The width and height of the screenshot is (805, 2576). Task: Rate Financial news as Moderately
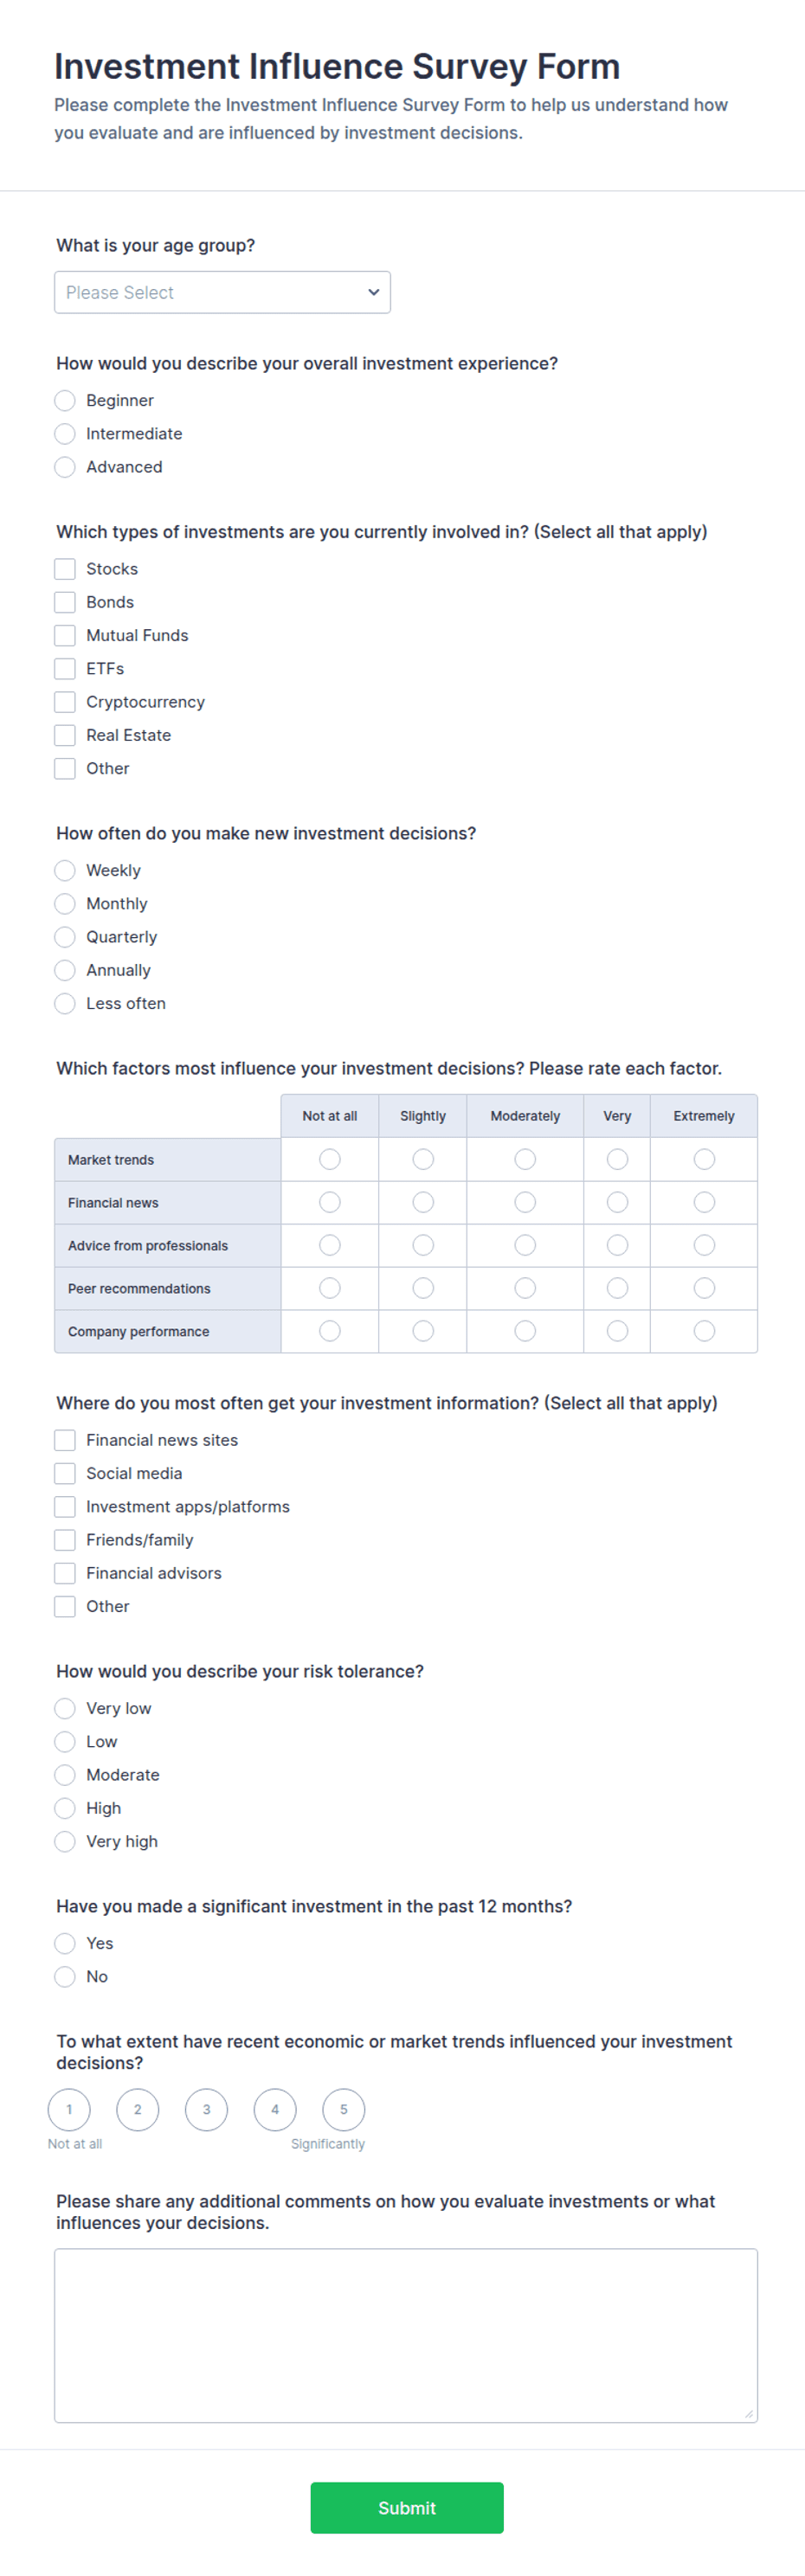tap(525, 1202)
